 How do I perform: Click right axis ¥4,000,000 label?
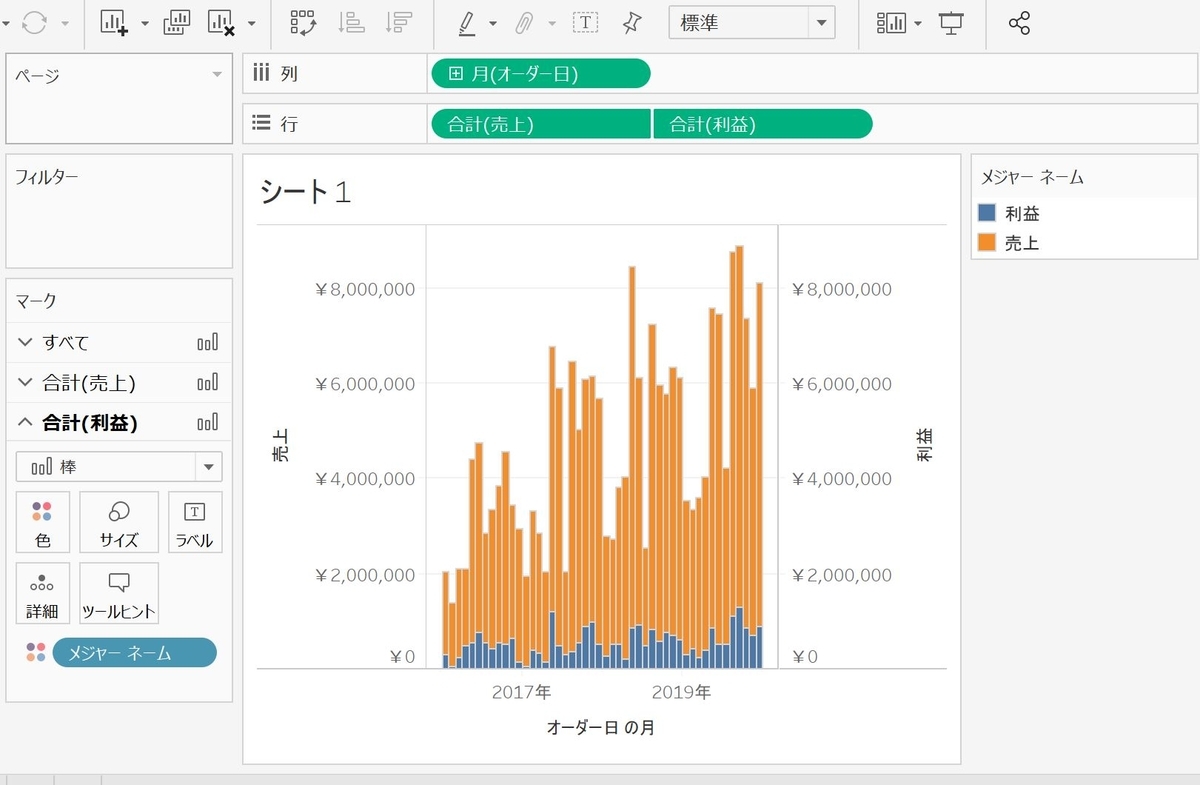(x=840, y=479)
